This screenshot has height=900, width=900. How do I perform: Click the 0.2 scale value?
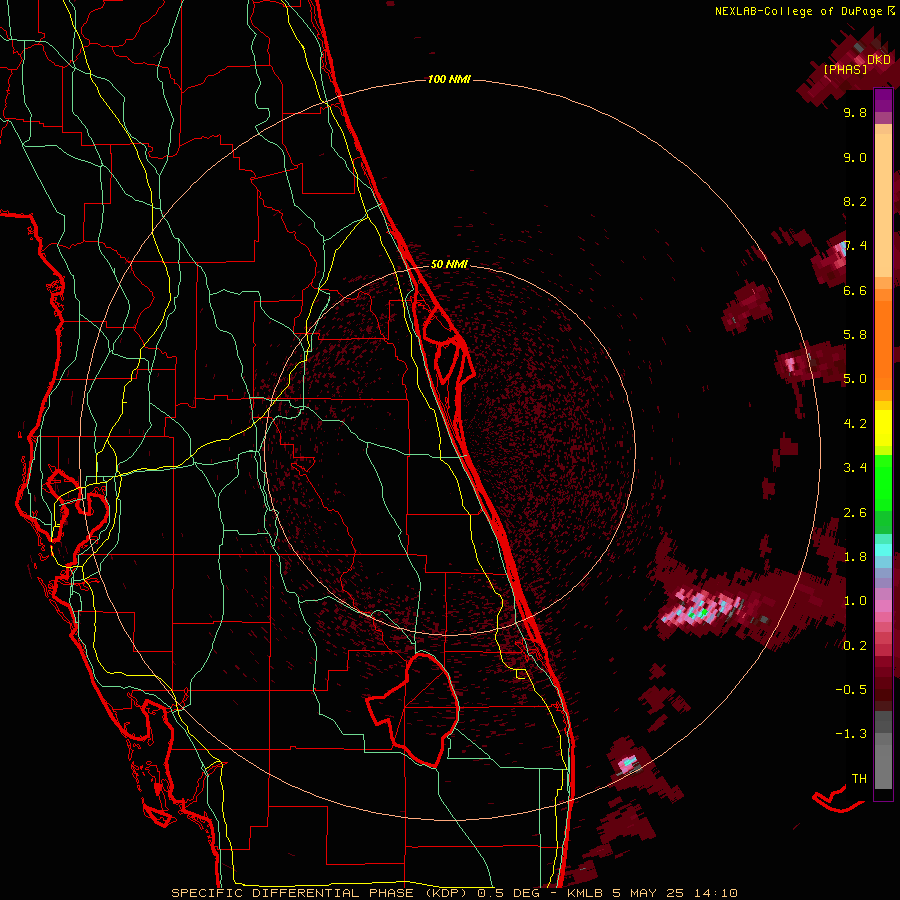point(855,646)
